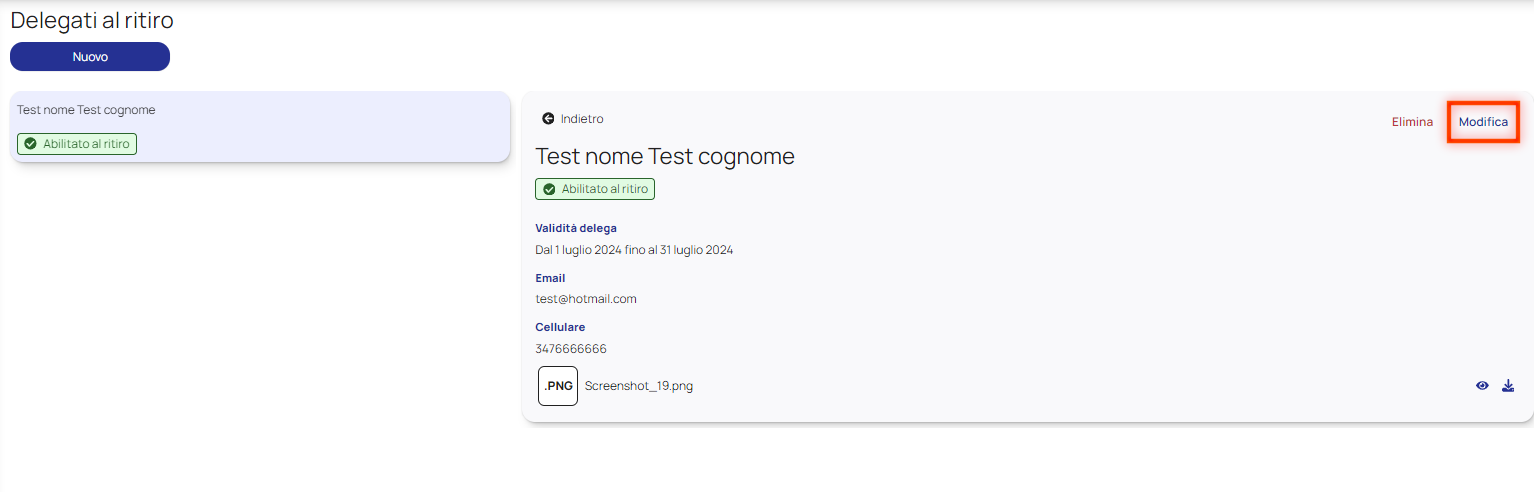Go back via the Indietro text label
The width and height of the screenshot is (1534, 492).
coord(582,119)
